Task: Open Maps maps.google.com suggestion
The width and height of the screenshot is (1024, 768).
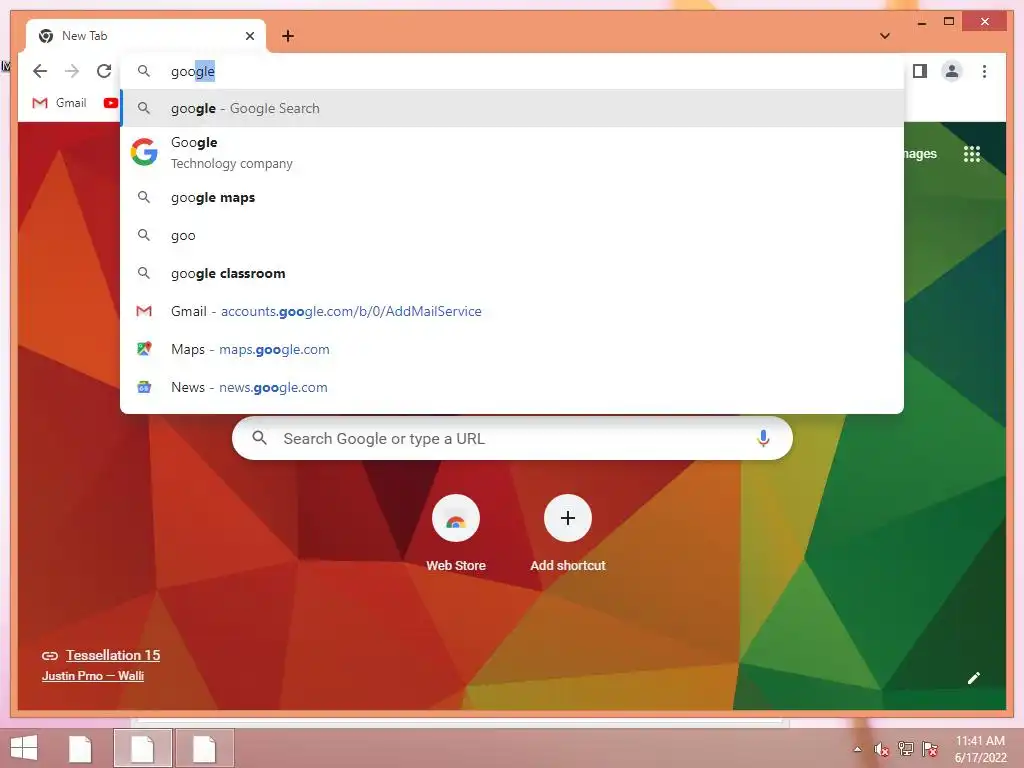Action: (x=512, y=349)
